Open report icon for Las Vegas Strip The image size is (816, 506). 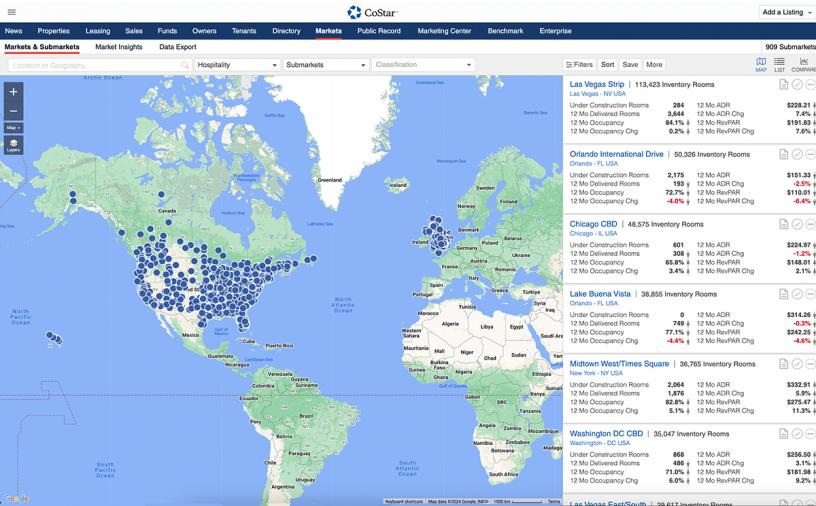[x=784, y=85]
